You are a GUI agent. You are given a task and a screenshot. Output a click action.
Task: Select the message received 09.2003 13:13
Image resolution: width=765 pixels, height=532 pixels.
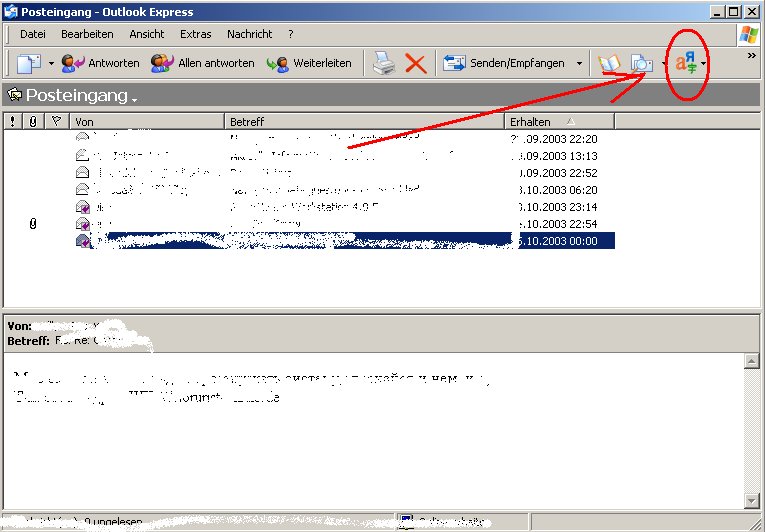click(309, 156)
